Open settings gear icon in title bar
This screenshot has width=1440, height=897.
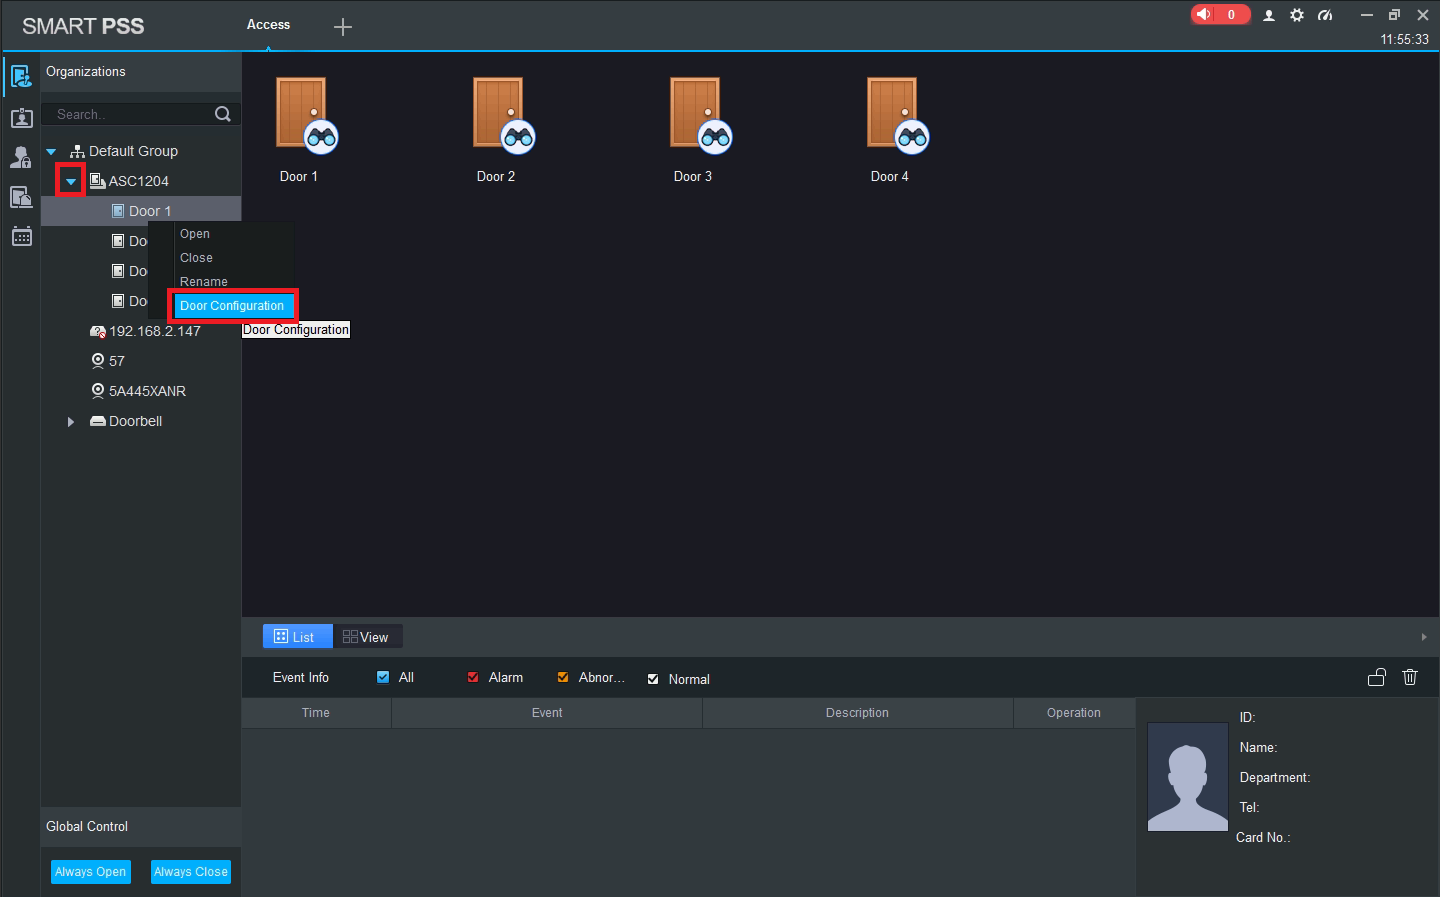click(x=1297, y=15)
